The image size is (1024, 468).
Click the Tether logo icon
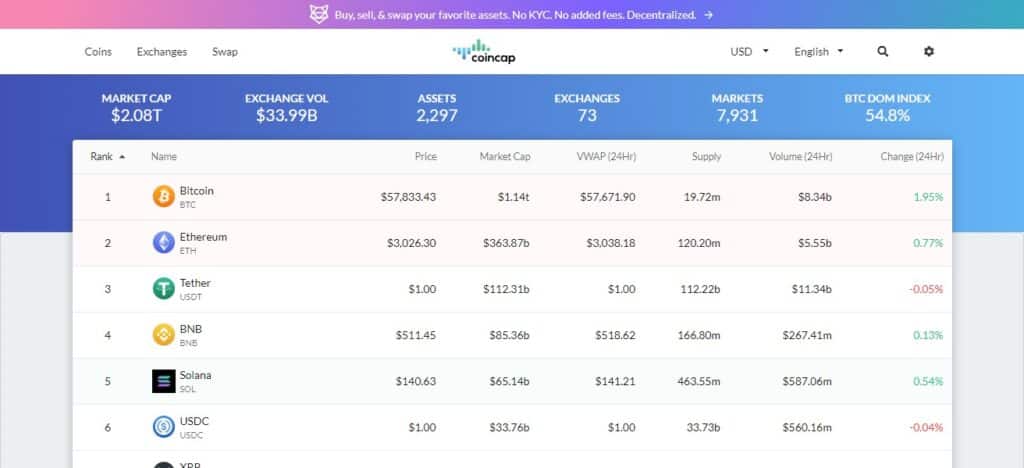(x=163, y=289)
